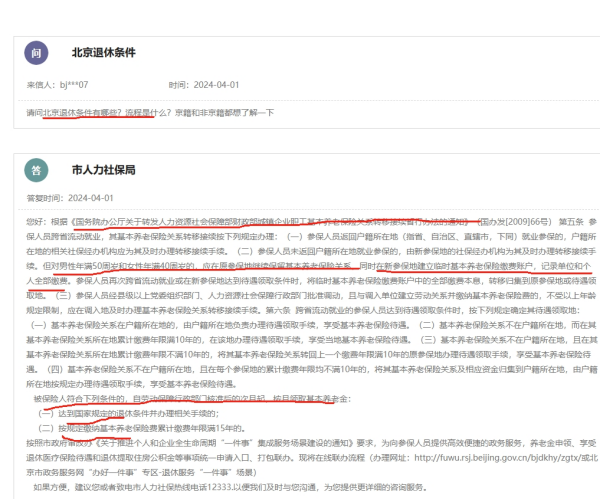Click the sender name bj***07
Image resolution: width=600 pixels, height=499 pixels.
click(x=74, y=85)
